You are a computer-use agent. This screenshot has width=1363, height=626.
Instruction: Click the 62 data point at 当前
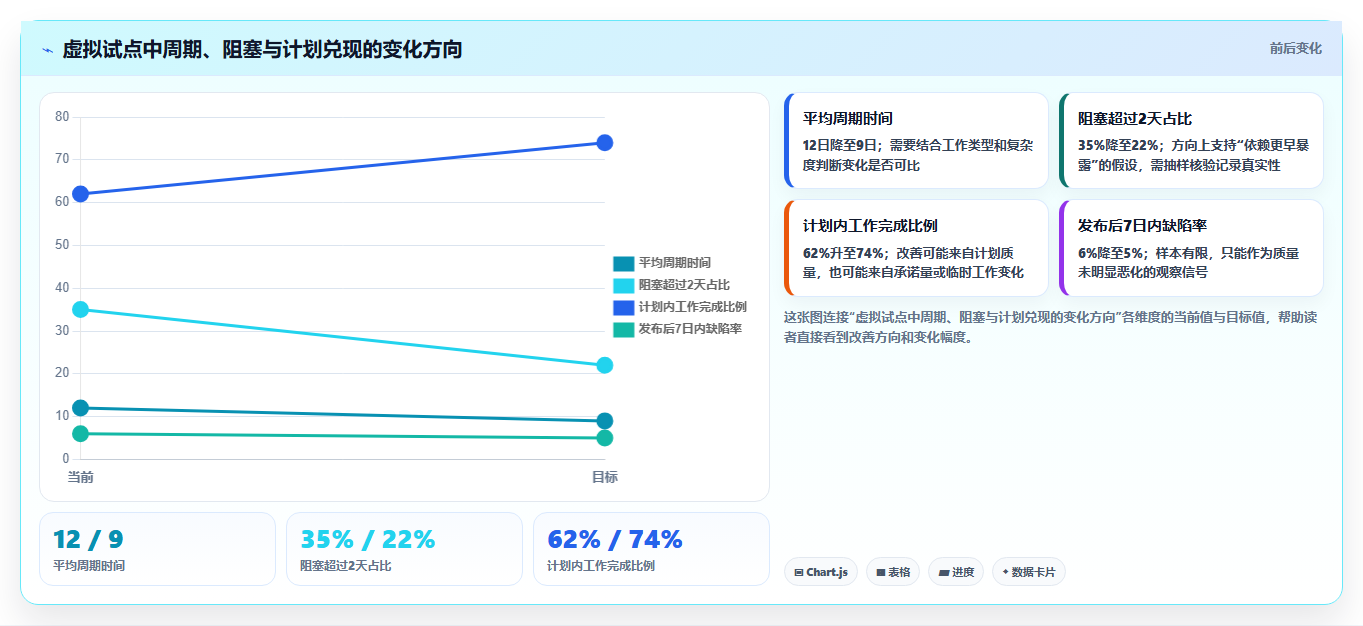[x=80, y=194]
